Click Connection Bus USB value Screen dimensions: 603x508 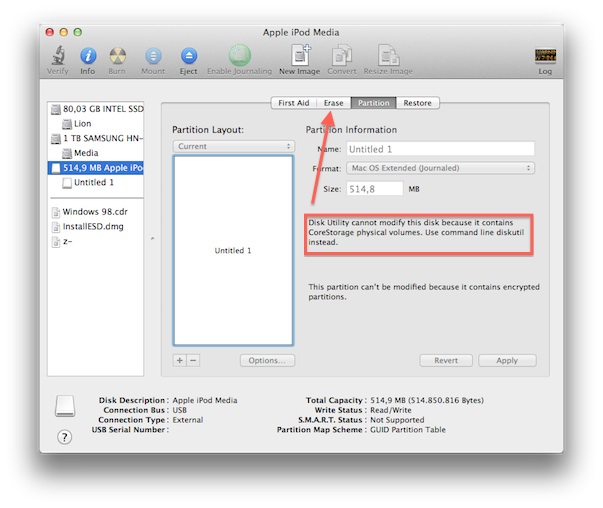tap(180, 410)
